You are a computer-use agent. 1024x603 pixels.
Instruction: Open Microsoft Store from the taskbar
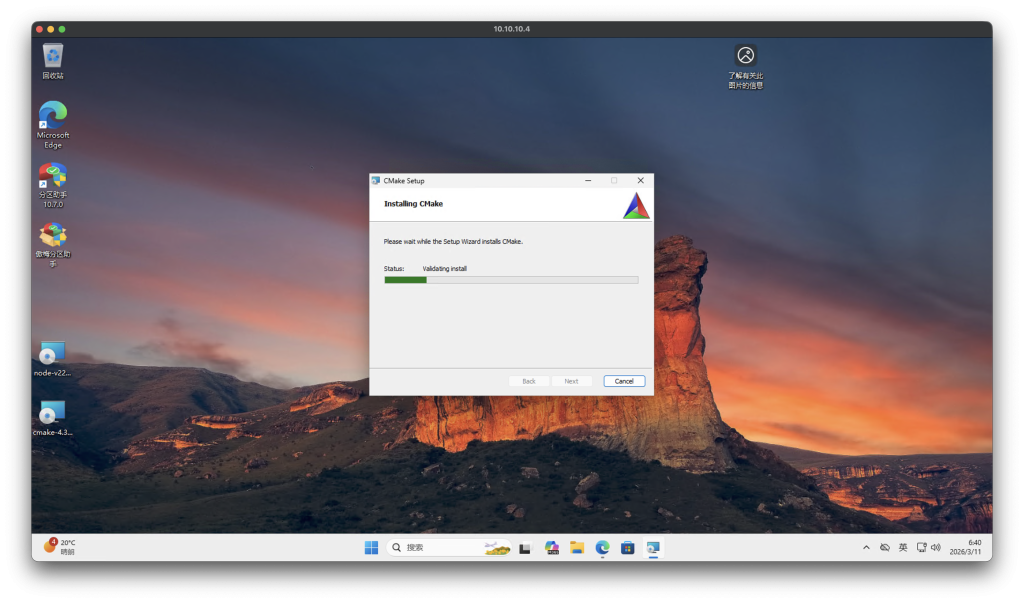pyautogui.click(x=628, y=547)
